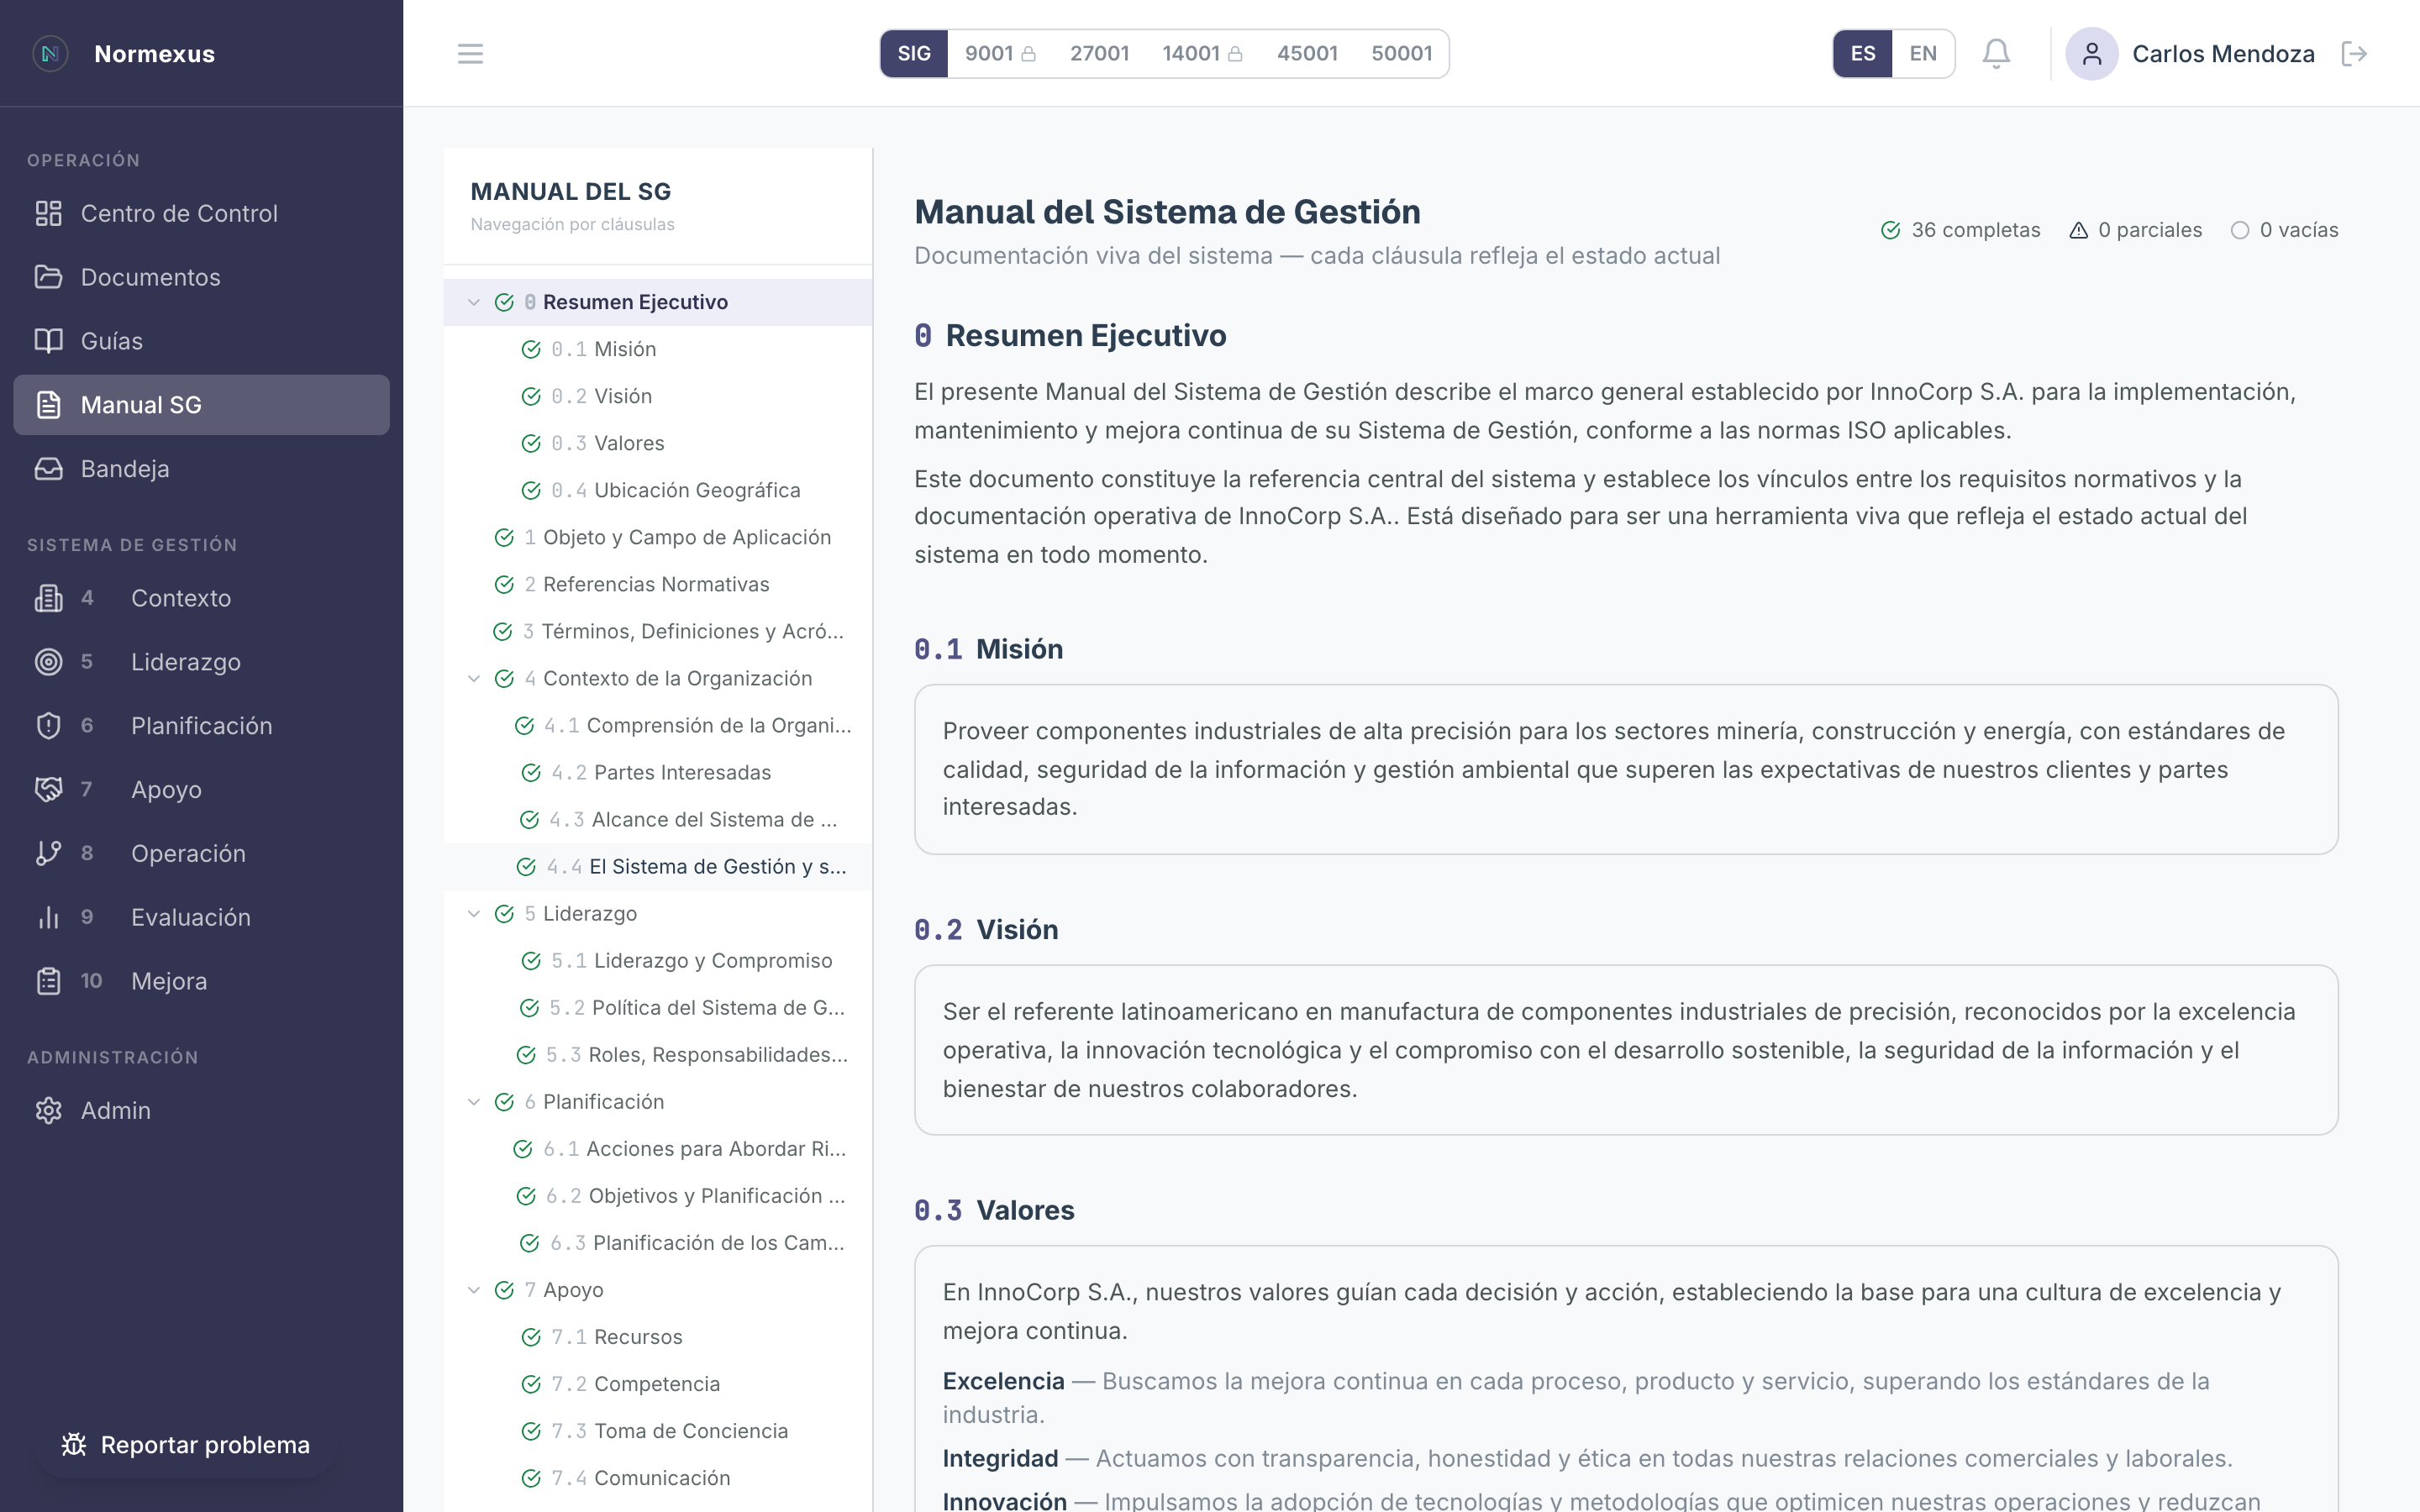Select the 27001 standard tab
2420x1512 pixels.
point(1099,54)
